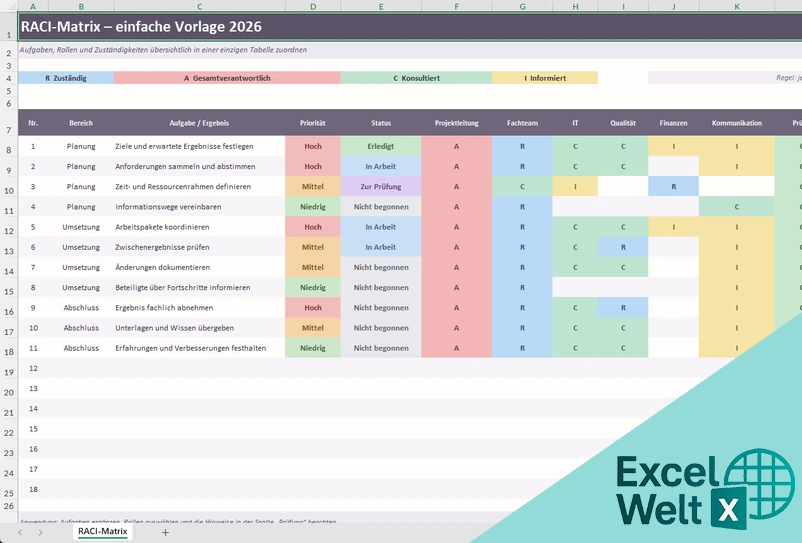Screen dimensions: 802x543
Task: Select row 7 header
Action: 9,123
